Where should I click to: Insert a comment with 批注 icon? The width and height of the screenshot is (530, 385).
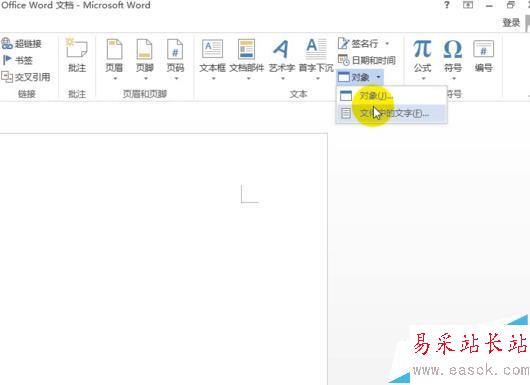tap(77, 49)
